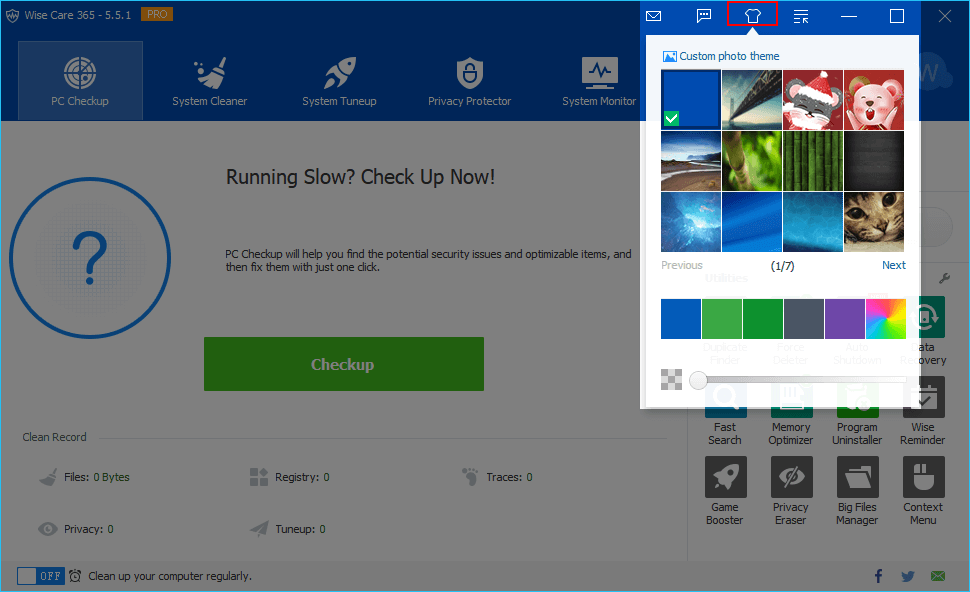
Task: Toggle the scheduled cleanup OFF switch
Action: point(40,576)
